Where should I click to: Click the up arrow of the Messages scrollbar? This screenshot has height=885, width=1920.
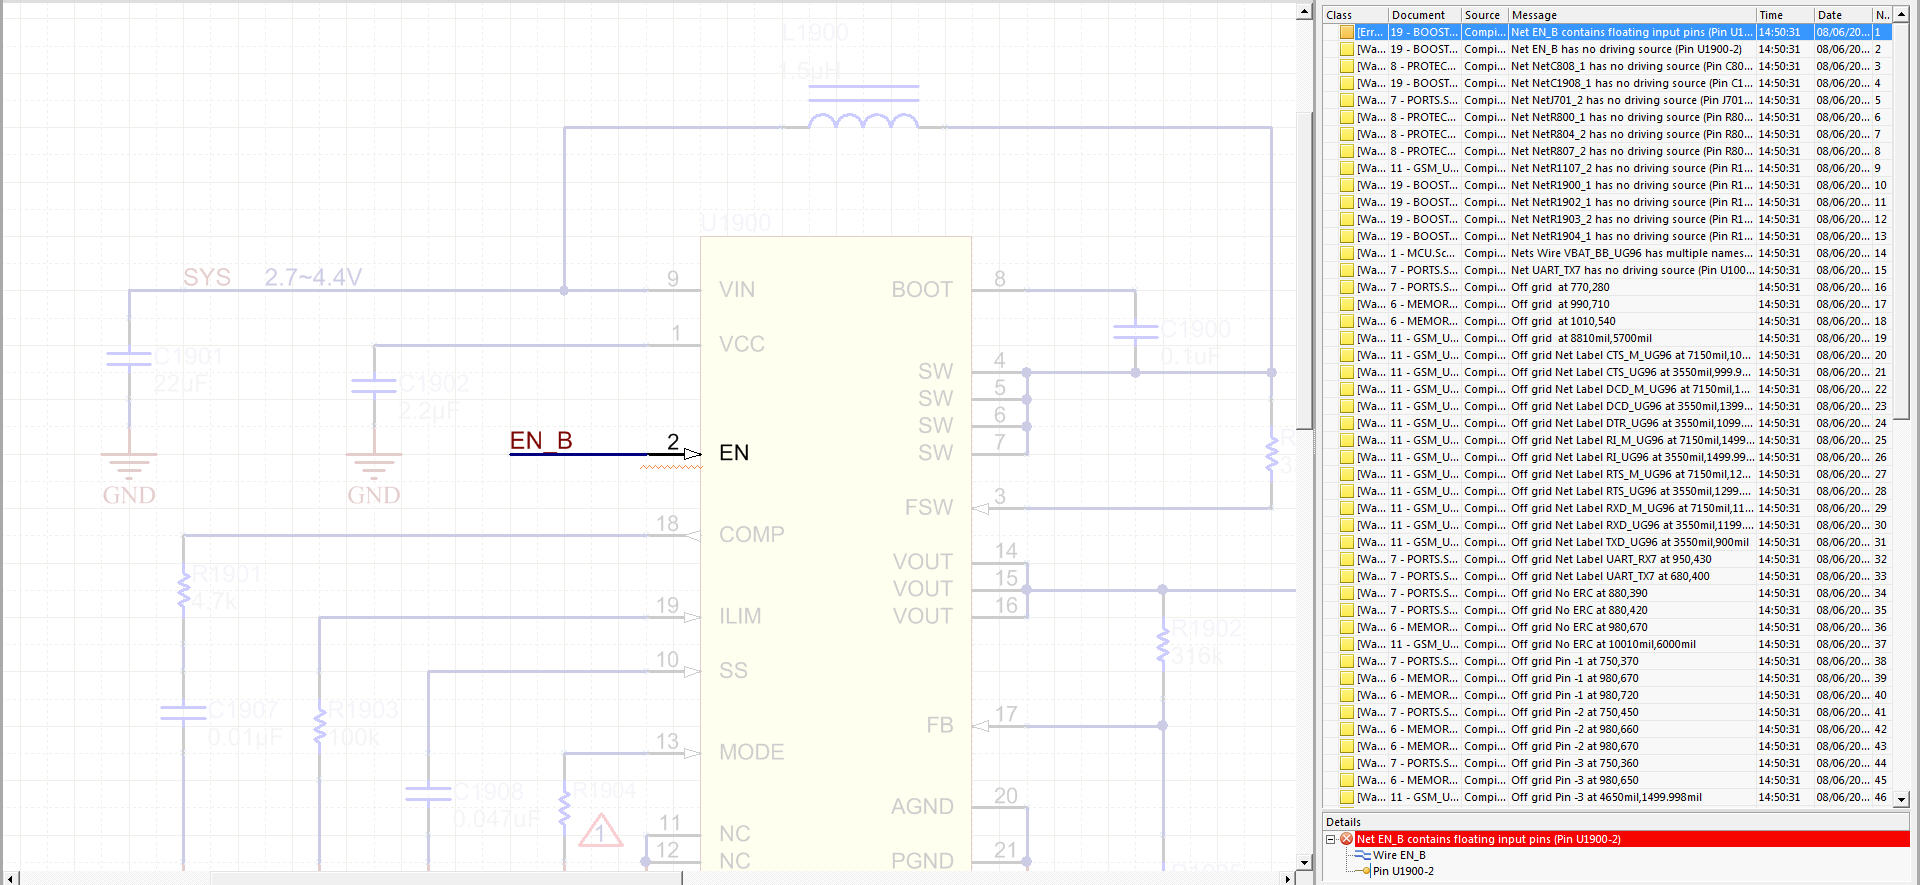tap(1901, 15)
